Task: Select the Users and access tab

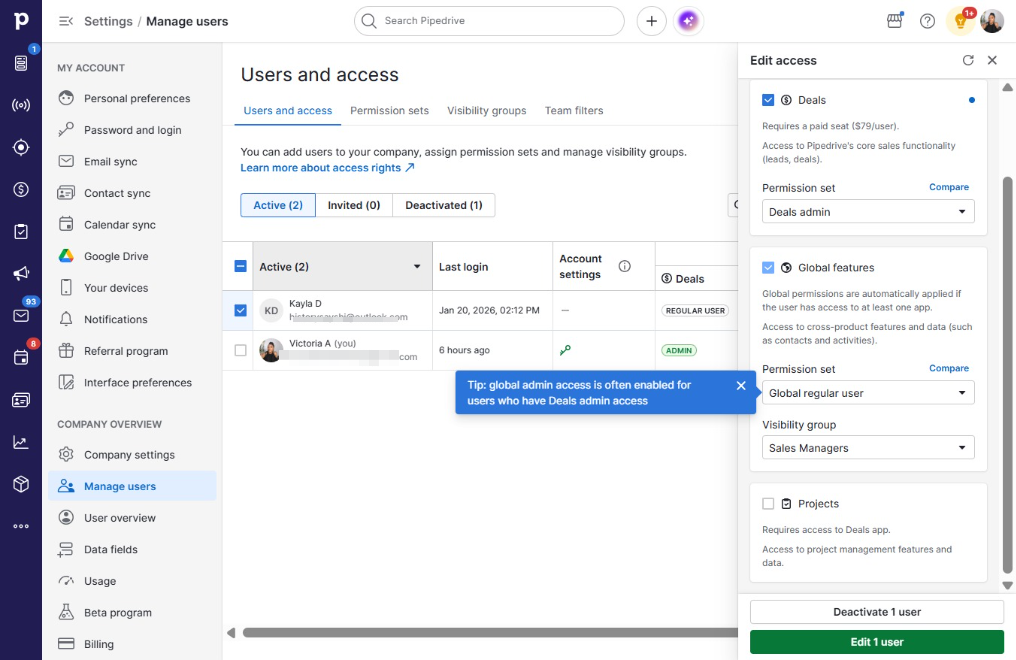Action: tap(288, 111)
